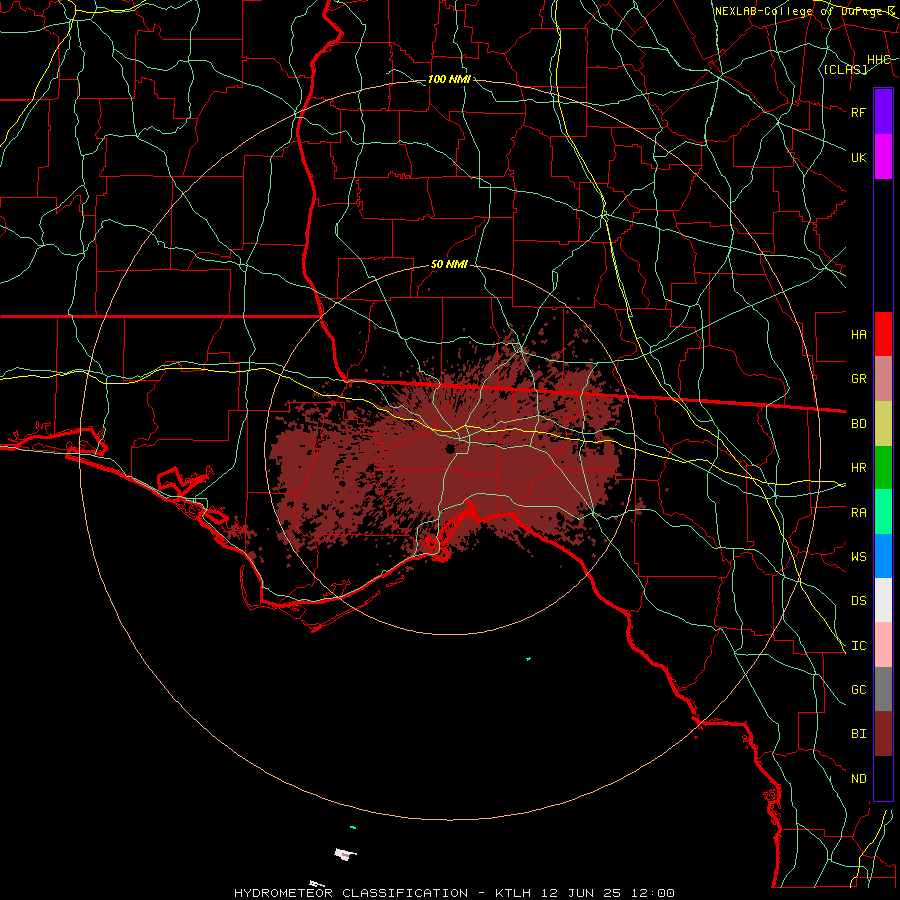The image size is (900, 900).
Task: Click the DS white legend swatch
Action: tap(883, 600)
